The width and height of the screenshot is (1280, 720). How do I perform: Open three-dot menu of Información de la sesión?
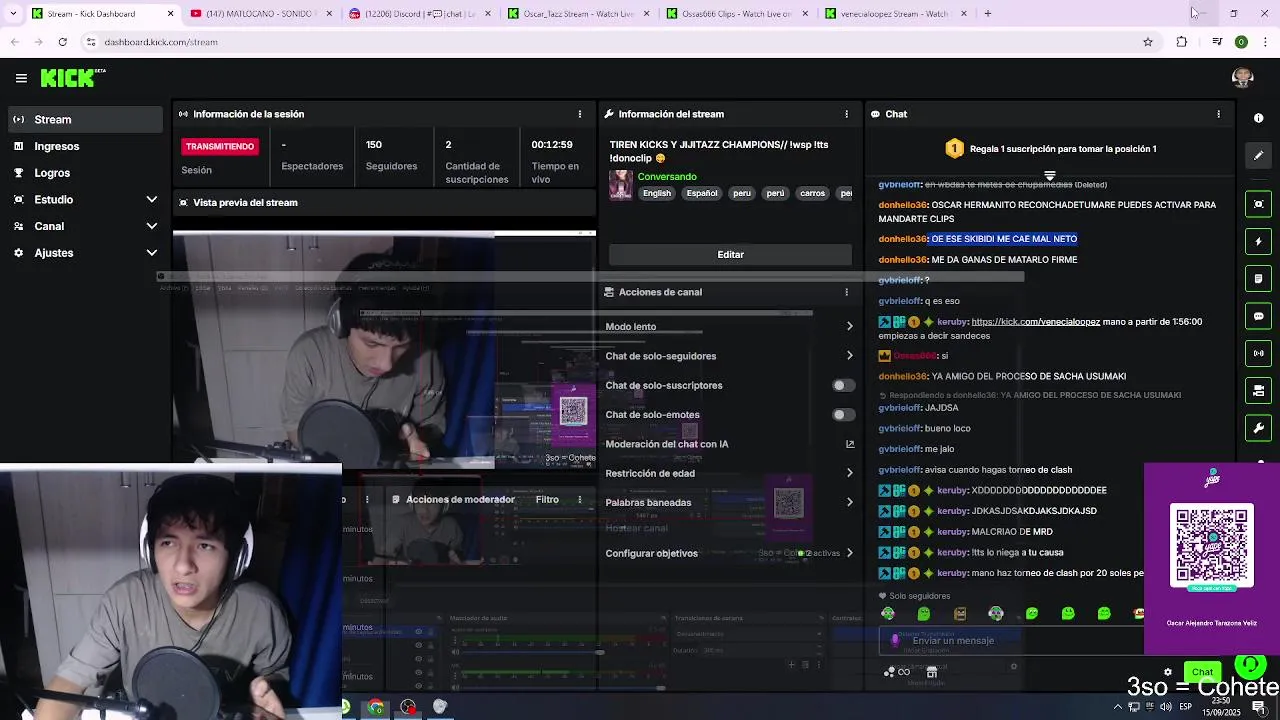click(x=579, y=114)
